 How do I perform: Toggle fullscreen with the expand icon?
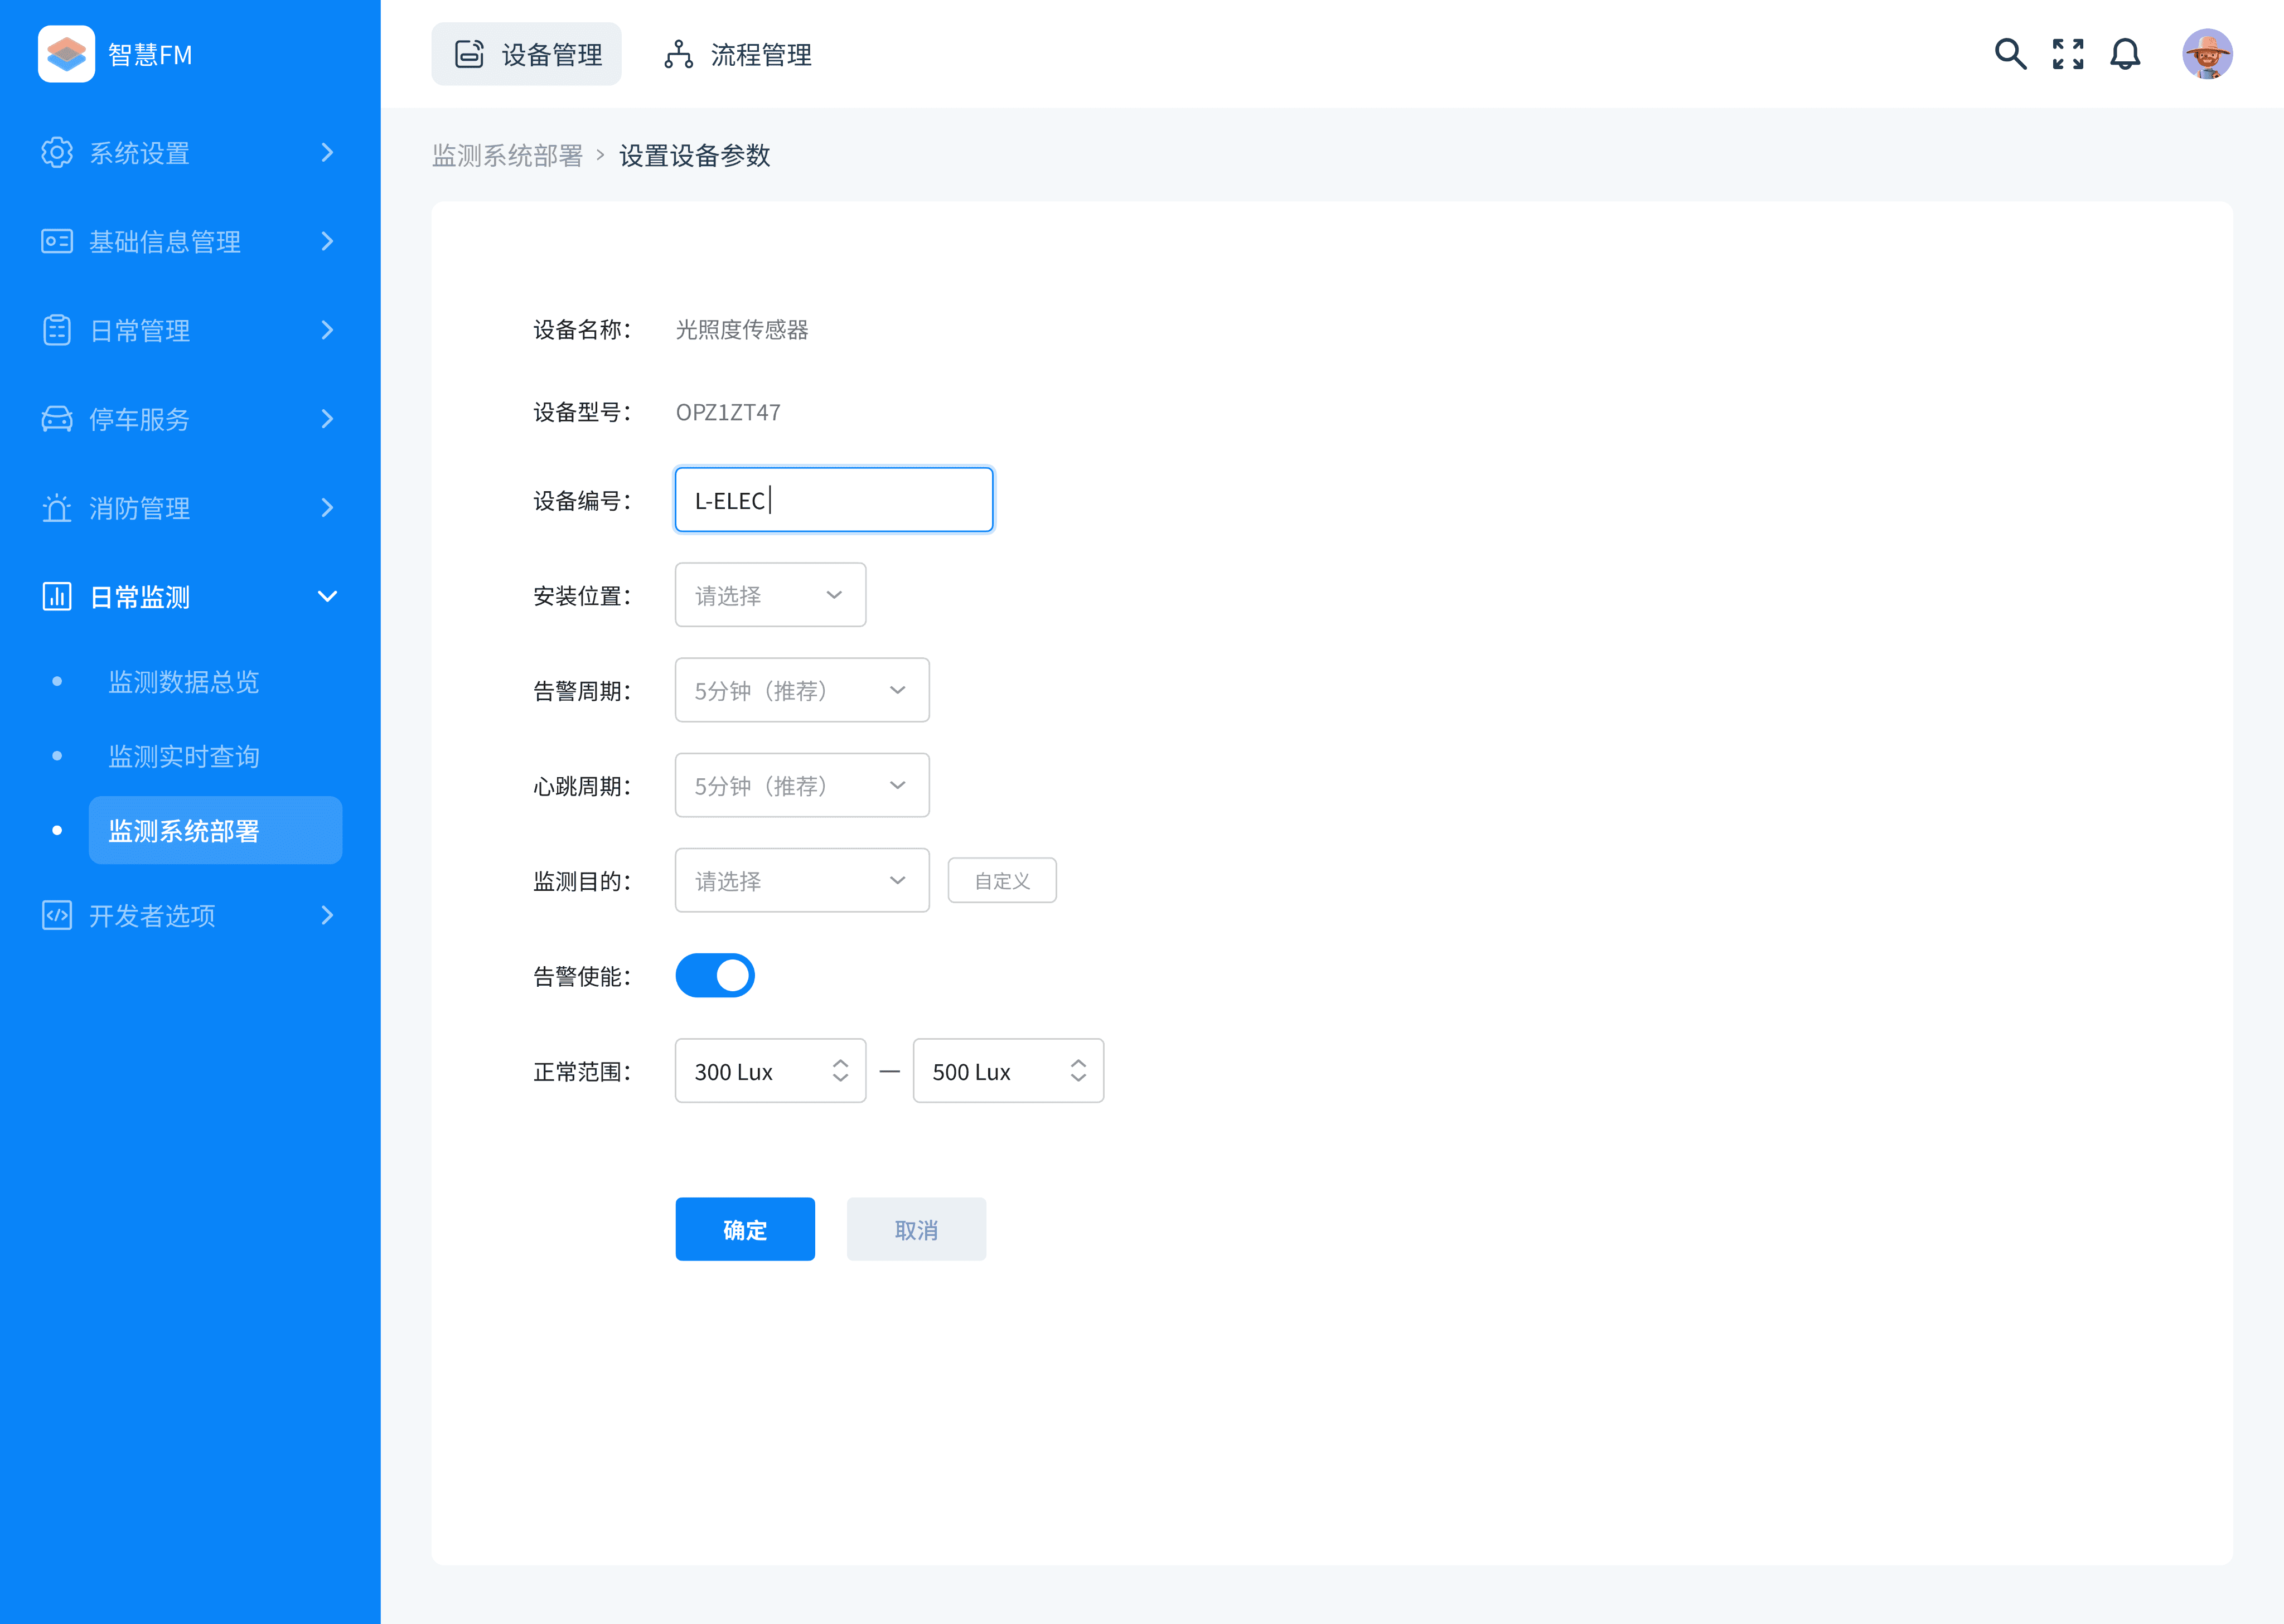[x=2067, y=54]
